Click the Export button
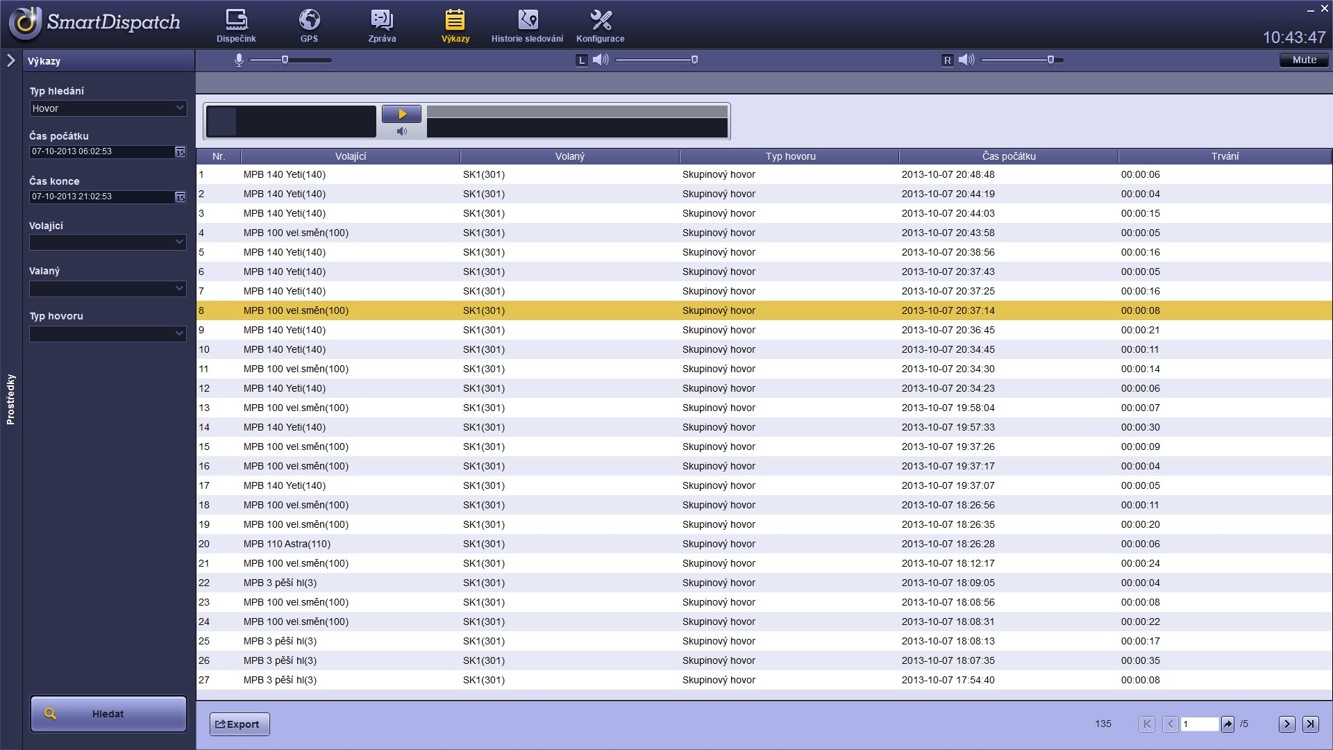The width and height of the screenshot is (1333, 750). [x=239, y=724]
